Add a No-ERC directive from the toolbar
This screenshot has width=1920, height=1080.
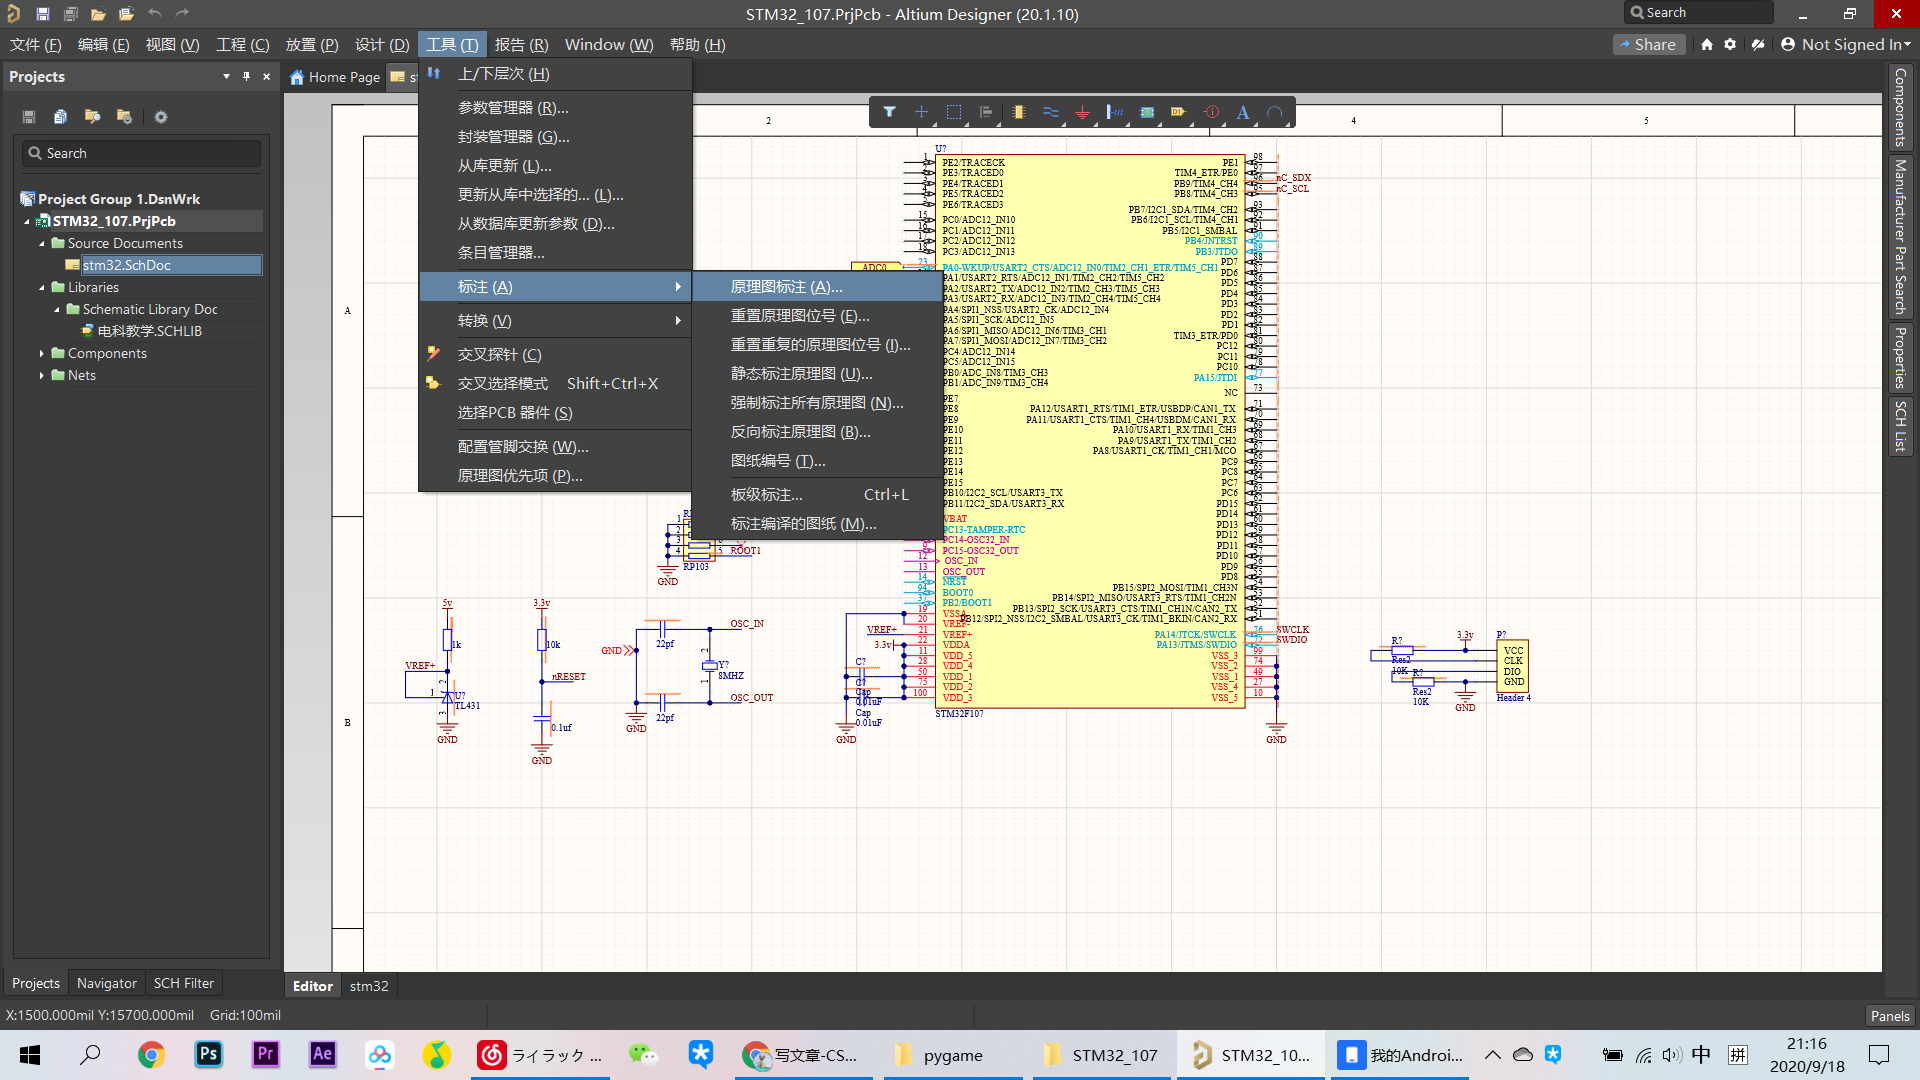pyautogui.click(x=1212, y=112)
